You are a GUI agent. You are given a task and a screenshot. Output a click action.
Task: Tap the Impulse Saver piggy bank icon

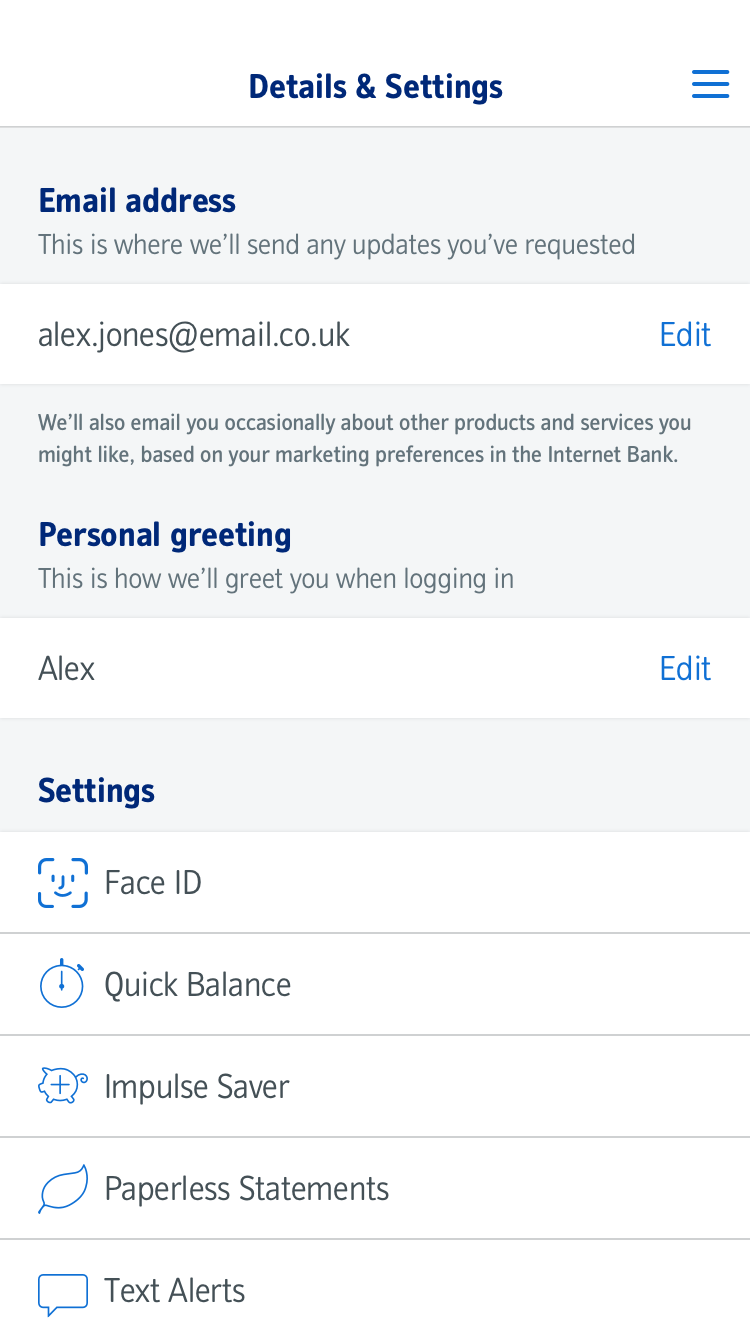(62, 1086)
